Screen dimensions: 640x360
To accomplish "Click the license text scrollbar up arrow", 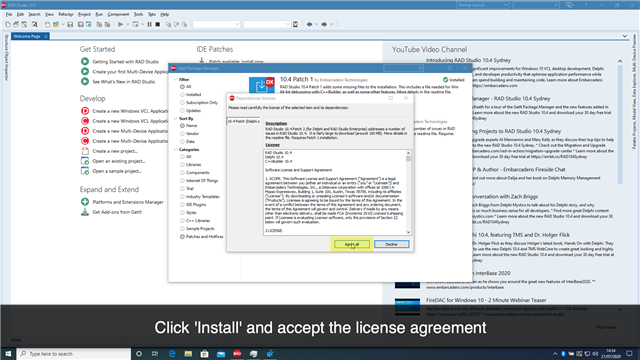I will pyautogui.click(x=408, y=153).
